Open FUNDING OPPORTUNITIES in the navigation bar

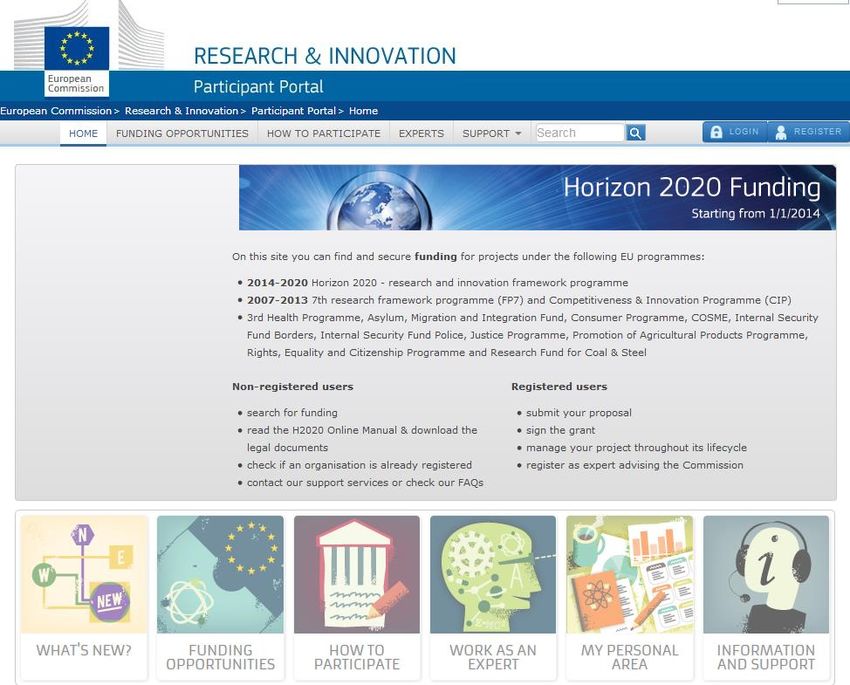tap(182, 133)
